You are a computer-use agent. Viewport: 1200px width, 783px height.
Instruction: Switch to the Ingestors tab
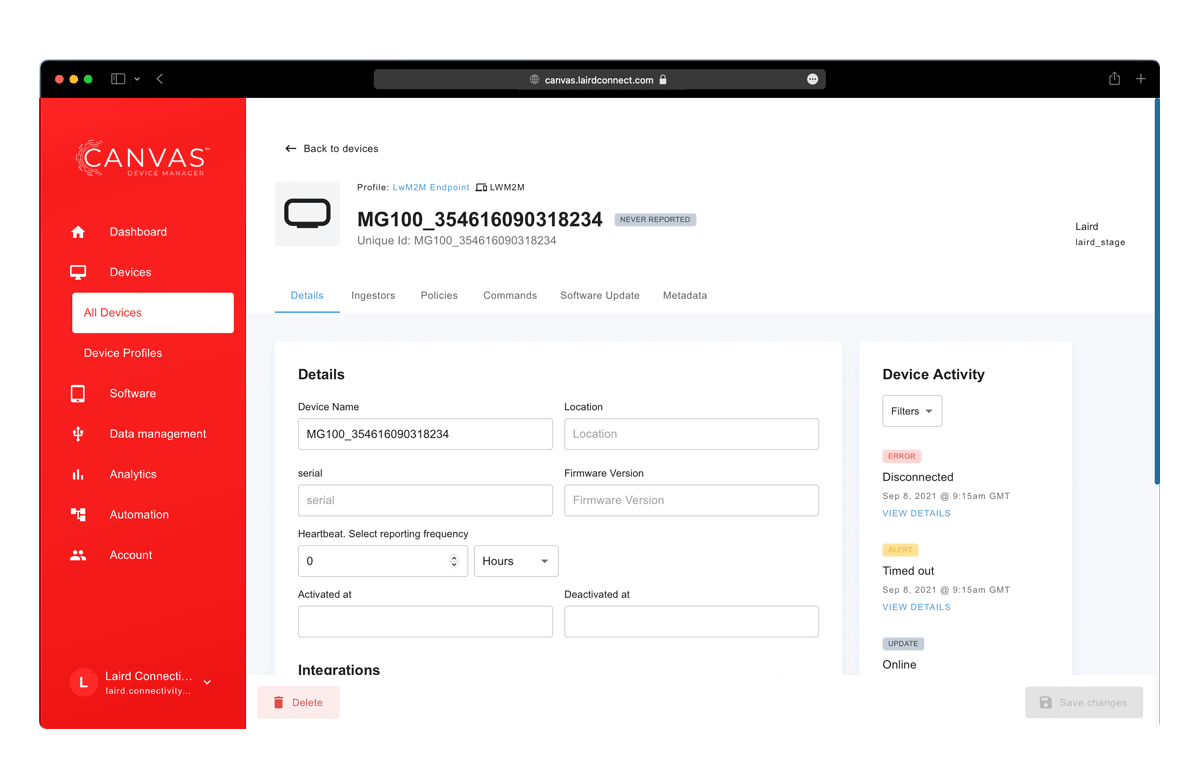(x=373, y=296)
